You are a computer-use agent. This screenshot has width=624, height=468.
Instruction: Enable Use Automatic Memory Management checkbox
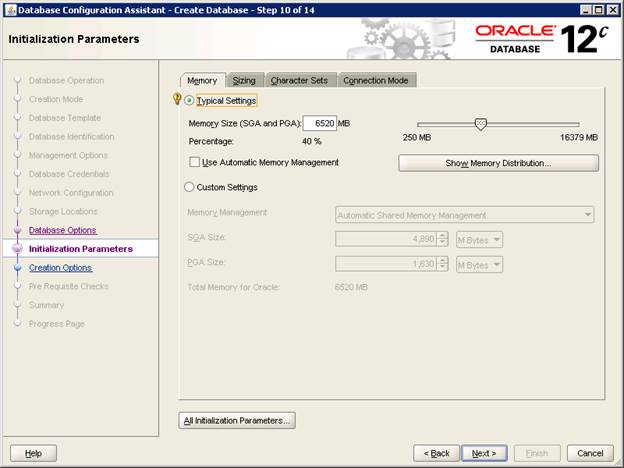coord(194,162)
